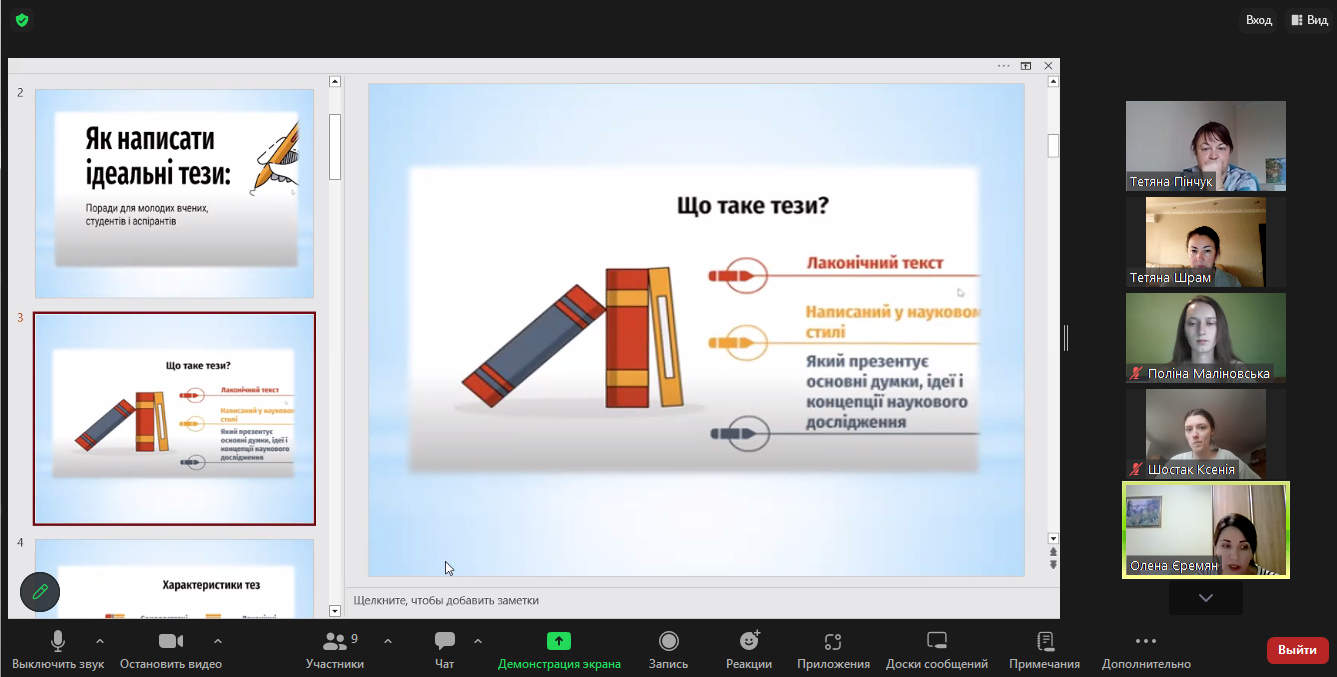Select slide 4 thumbnail Характеристики тез
The image size is (1337, 677).
174,579
